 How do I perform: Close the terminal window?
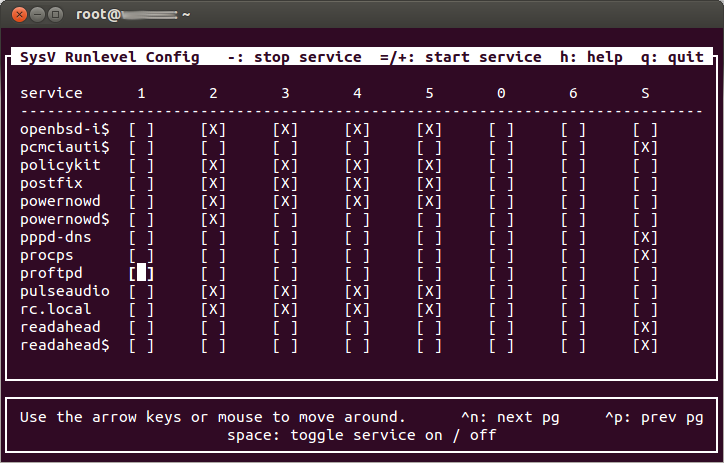19,14
